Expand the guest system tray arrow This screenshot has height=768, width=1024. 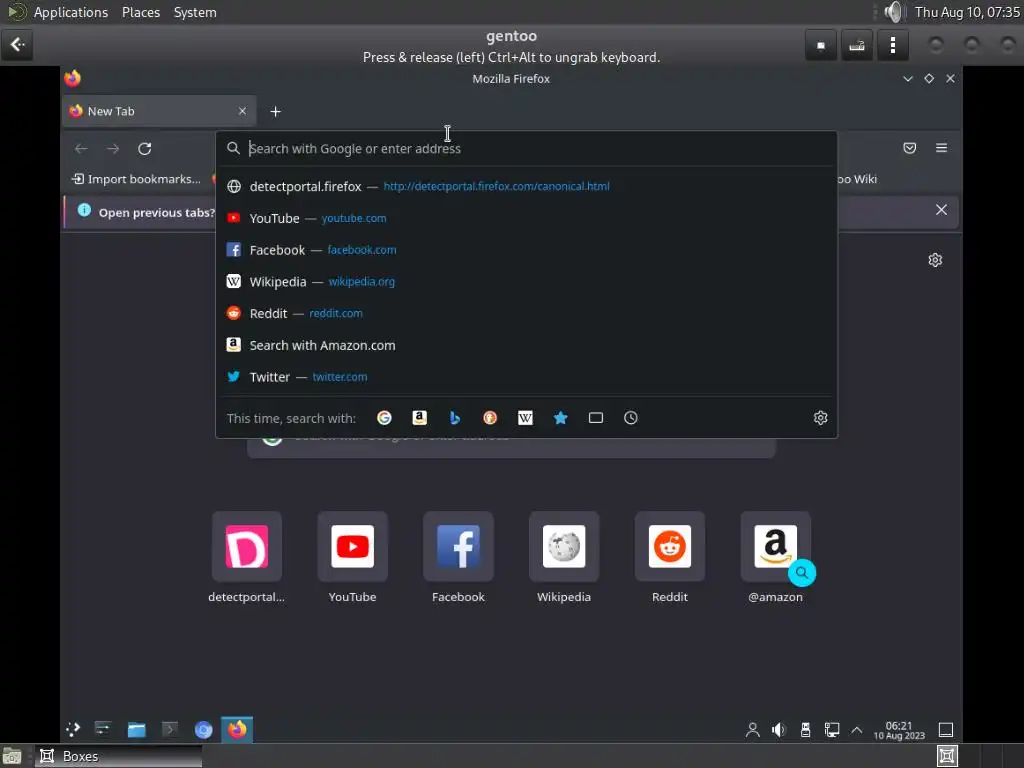click(856, 729)
